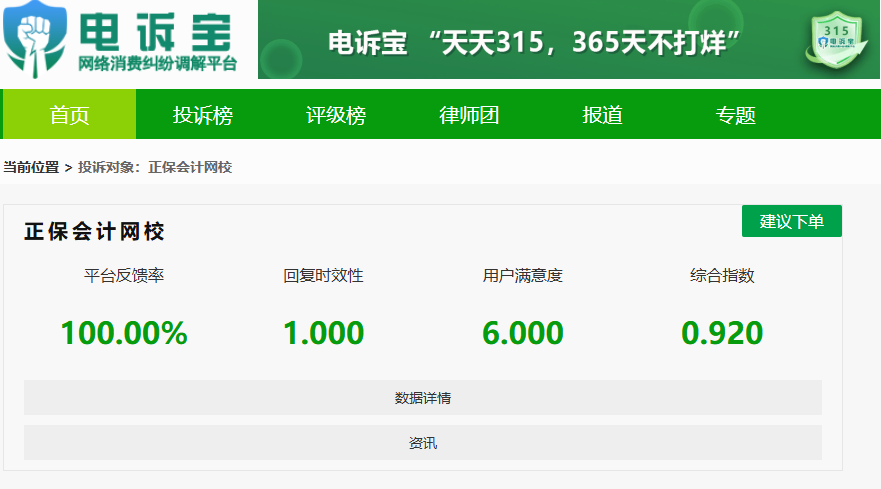Click the 天天315 green banner

(x=569, y=39)
